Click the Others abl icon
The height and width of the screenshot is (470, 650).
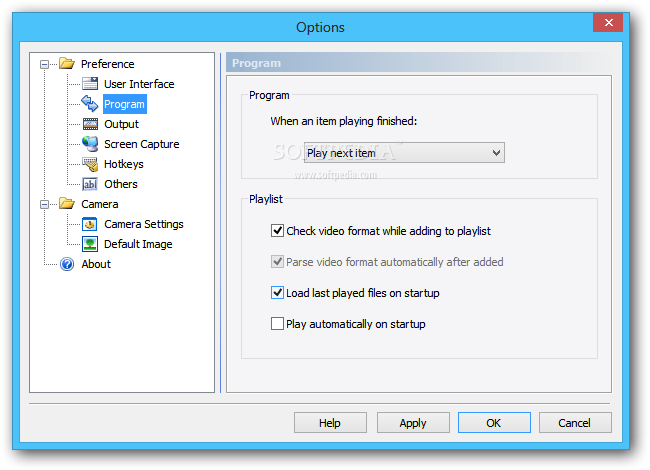point(90,184)
